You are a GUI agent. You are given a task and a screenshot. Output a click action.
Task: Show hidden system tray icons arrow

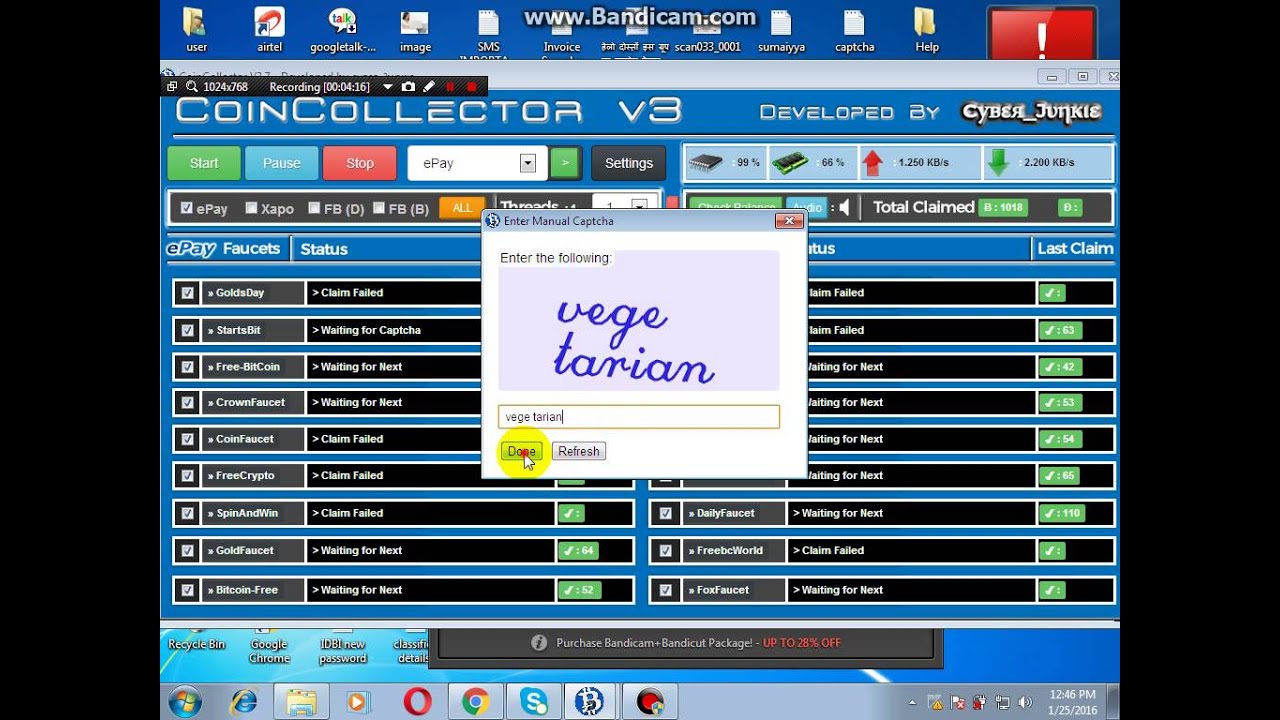[x=912, y=702]
